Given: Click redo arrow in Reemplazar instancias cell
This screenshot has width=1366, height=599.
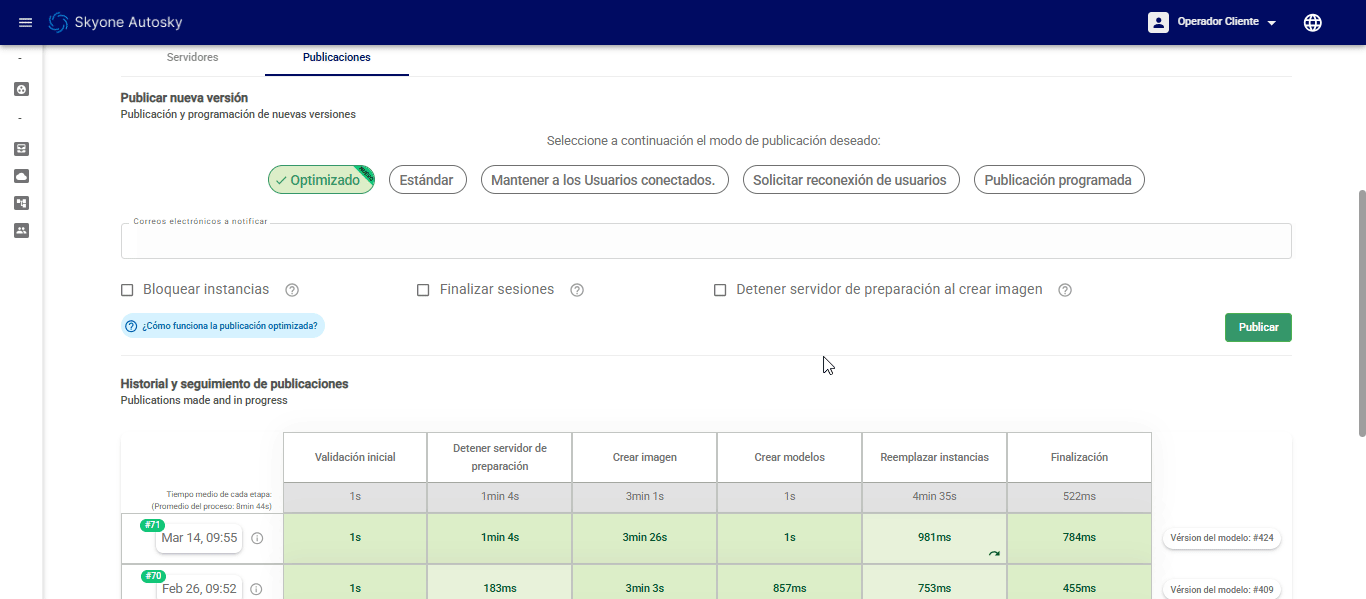Looking at the screenshot, I should tap(993, 553).
